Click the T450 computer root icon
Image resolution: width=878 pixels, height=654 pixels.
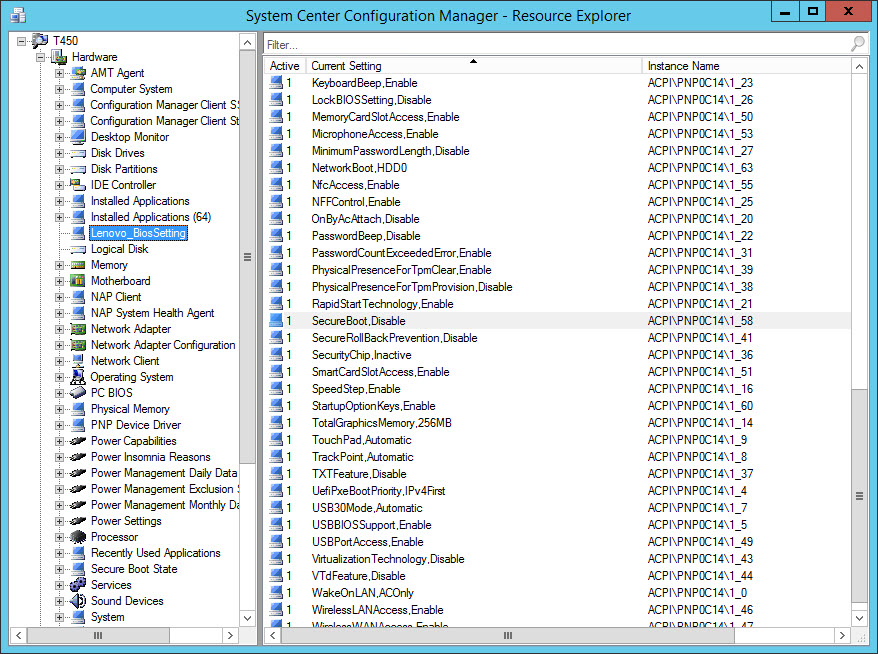40,41
